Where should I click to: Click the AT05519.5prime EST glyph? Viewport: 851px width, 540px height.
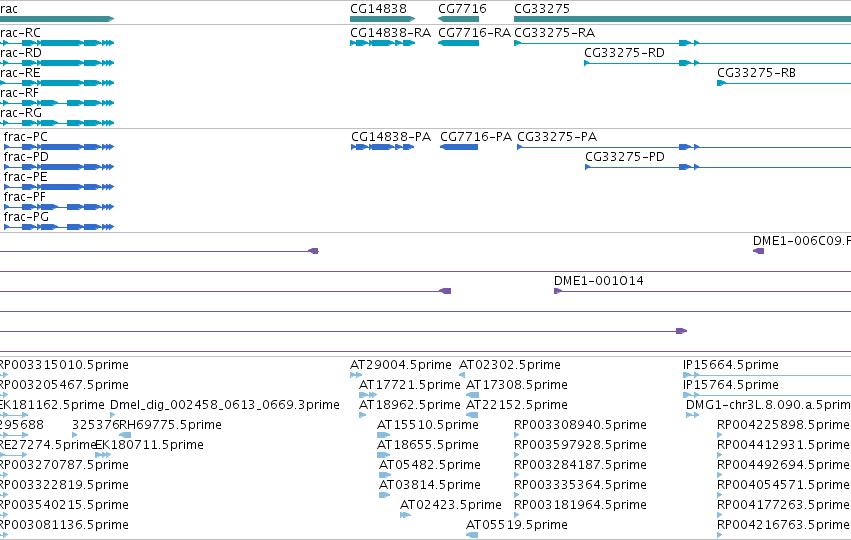point(472,535)
